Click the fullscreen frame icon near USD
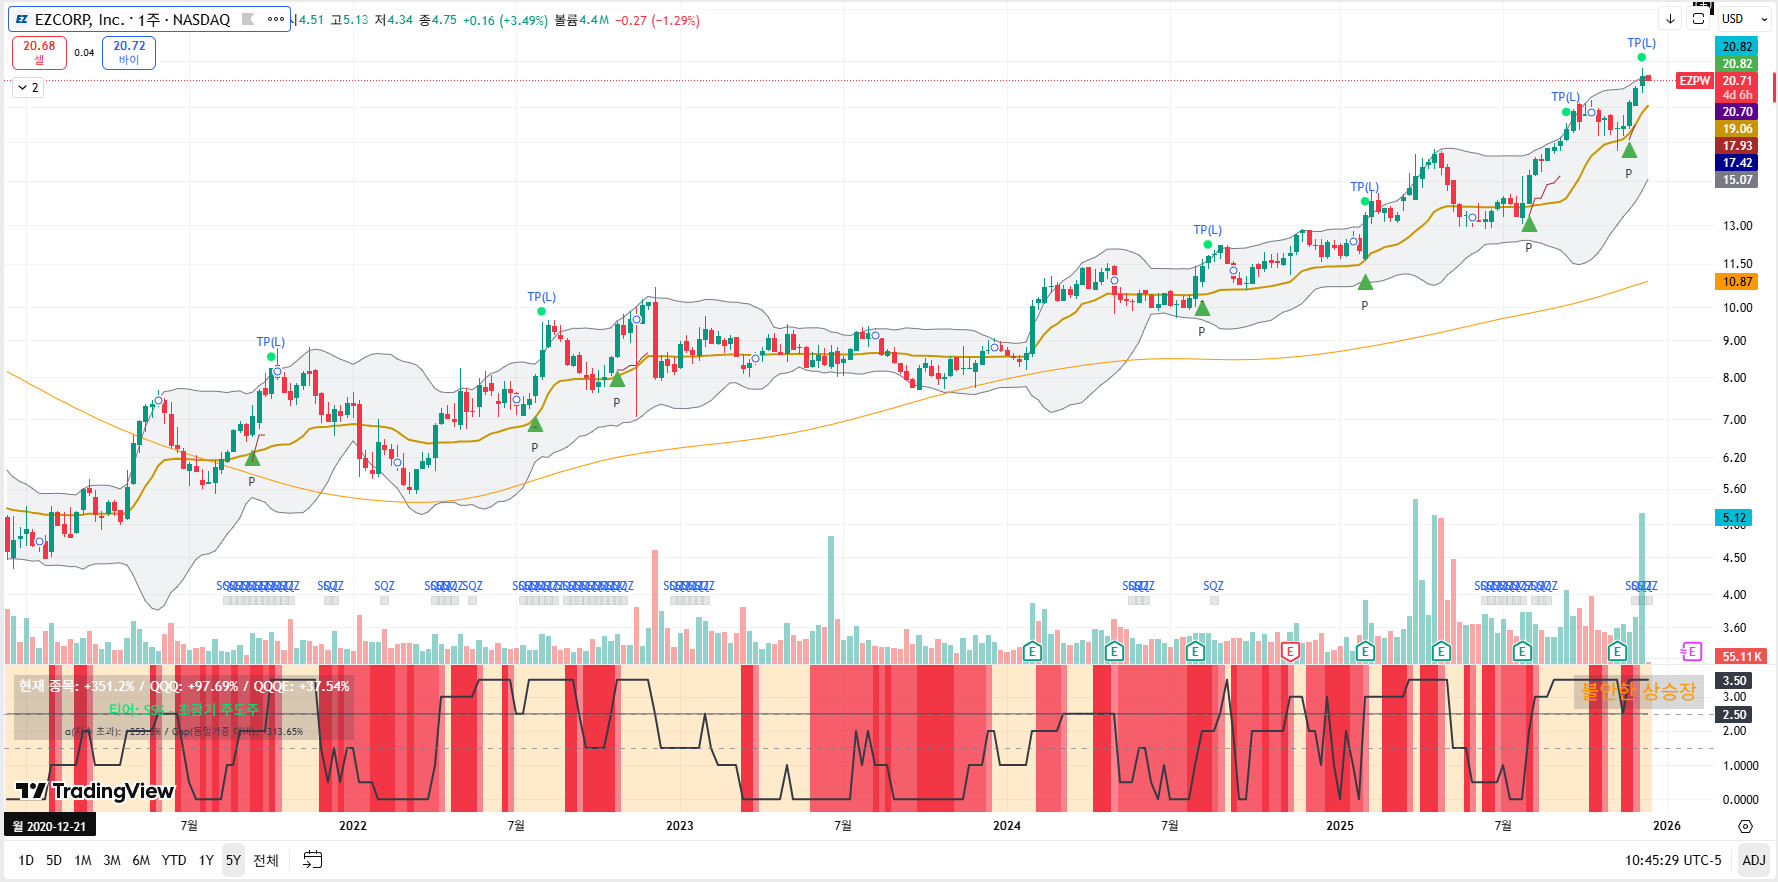 pos(1699,18)
